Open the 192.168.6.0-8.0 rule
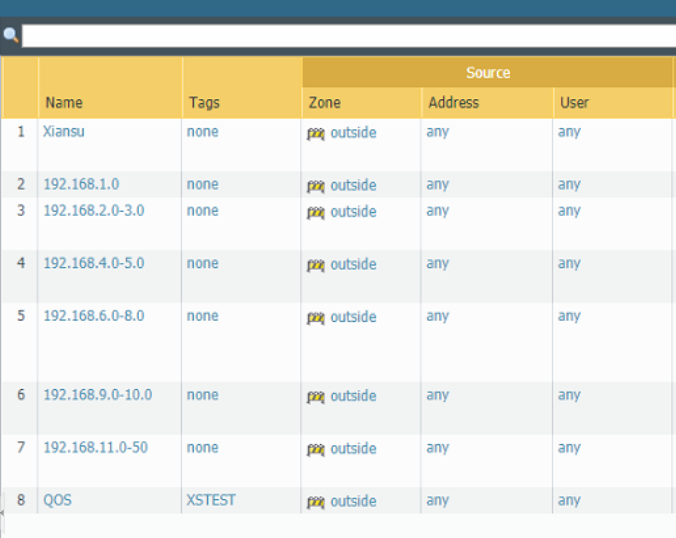Viewport: 676px width, 538px height. (x=93, y=315)
